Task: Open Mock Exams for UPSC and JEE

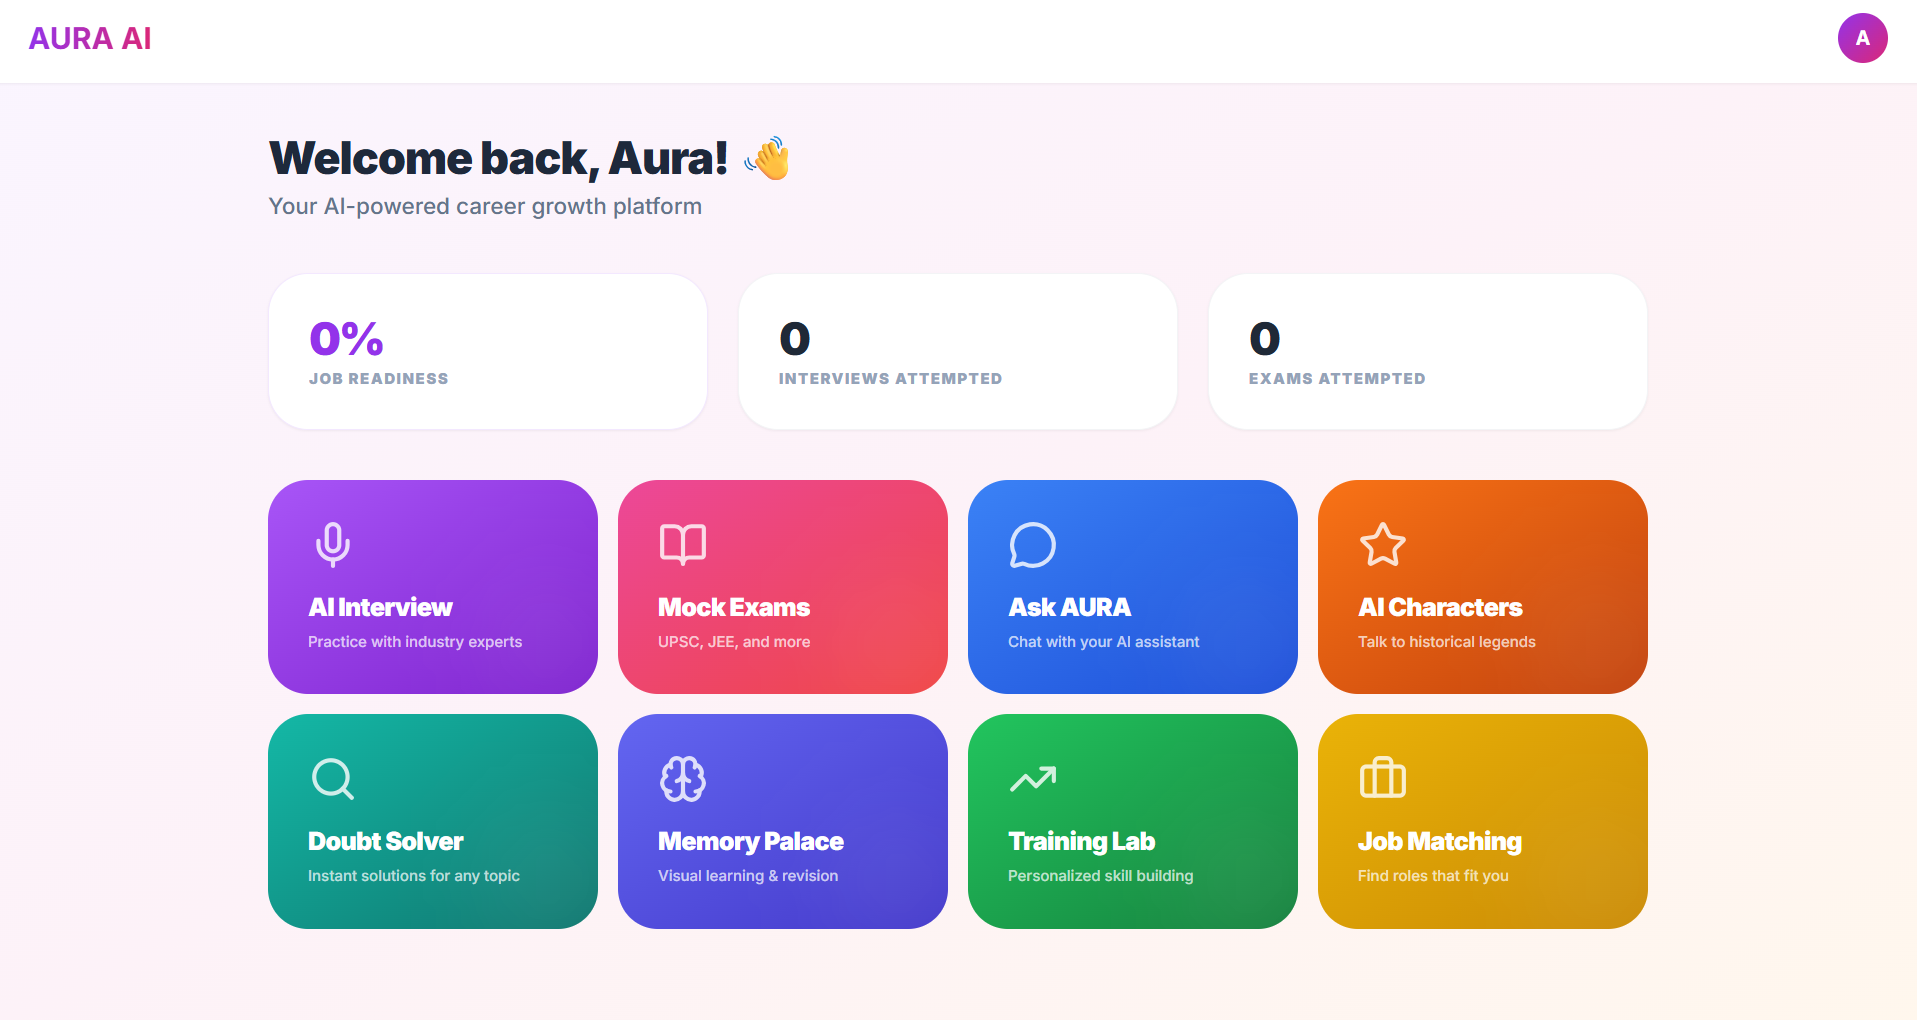Action: click(782, 587)
